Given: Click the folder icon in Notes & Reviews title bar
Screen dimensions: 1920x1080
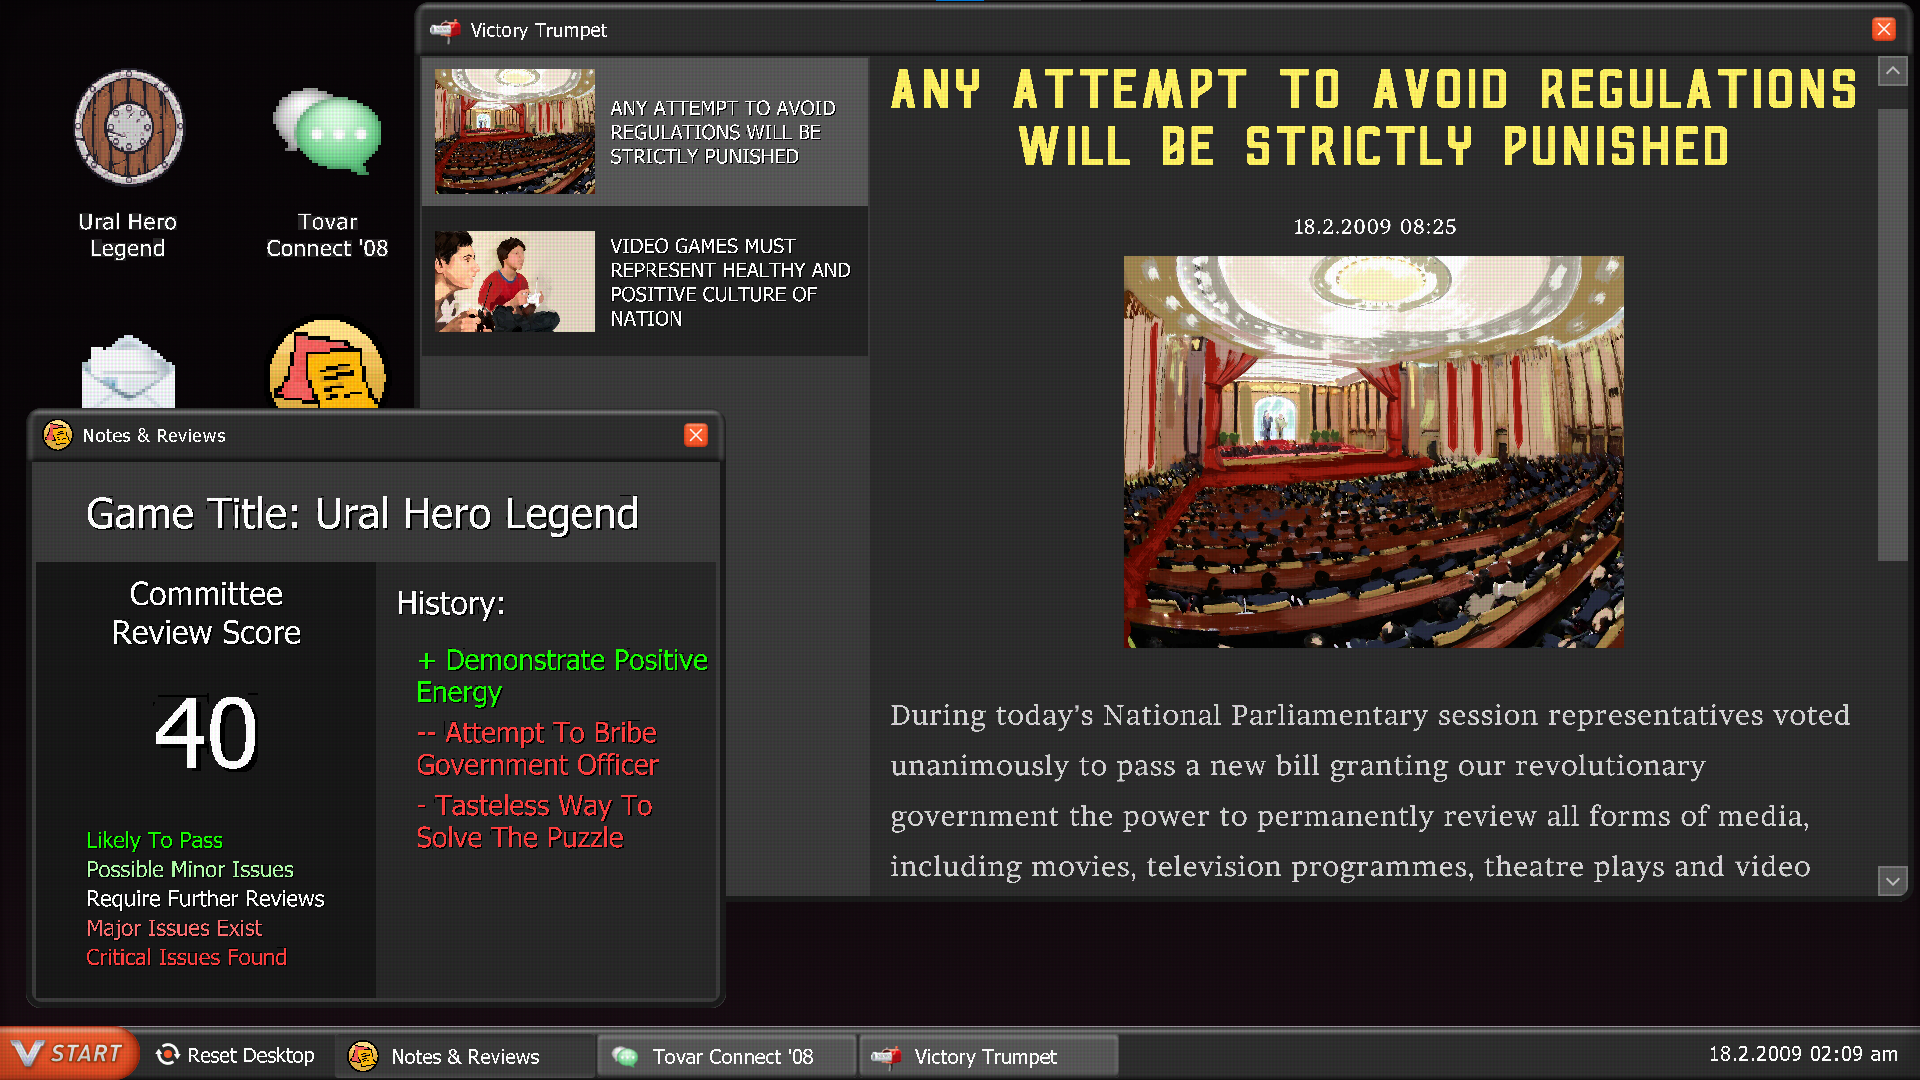Looking at the screenshot, I should [x=57, y=435].
